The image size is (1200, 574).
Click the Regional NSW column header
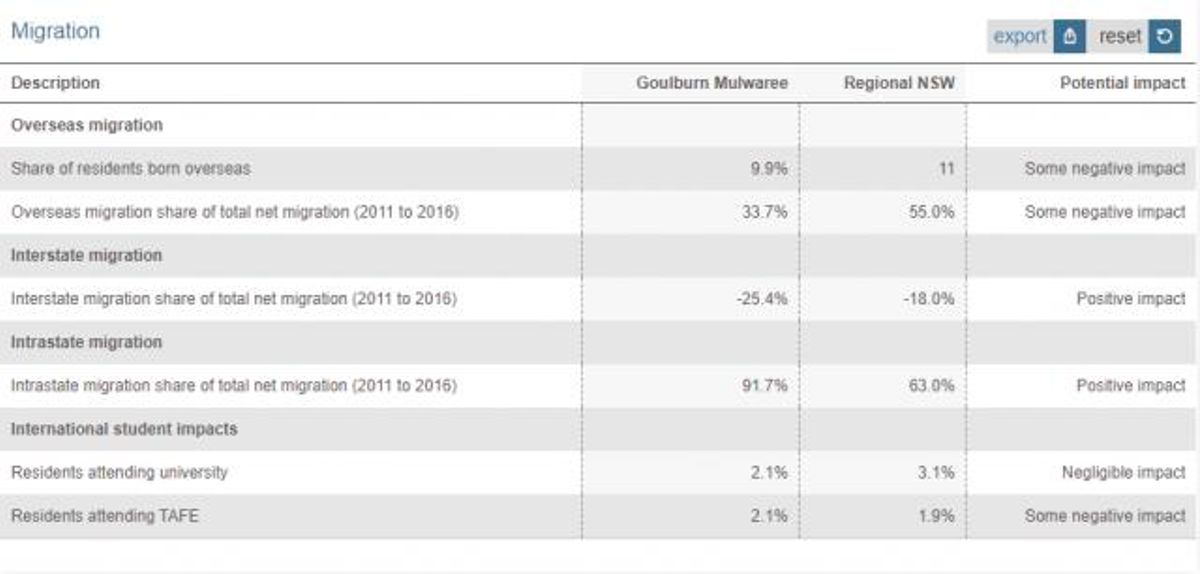tap(899, 83)
